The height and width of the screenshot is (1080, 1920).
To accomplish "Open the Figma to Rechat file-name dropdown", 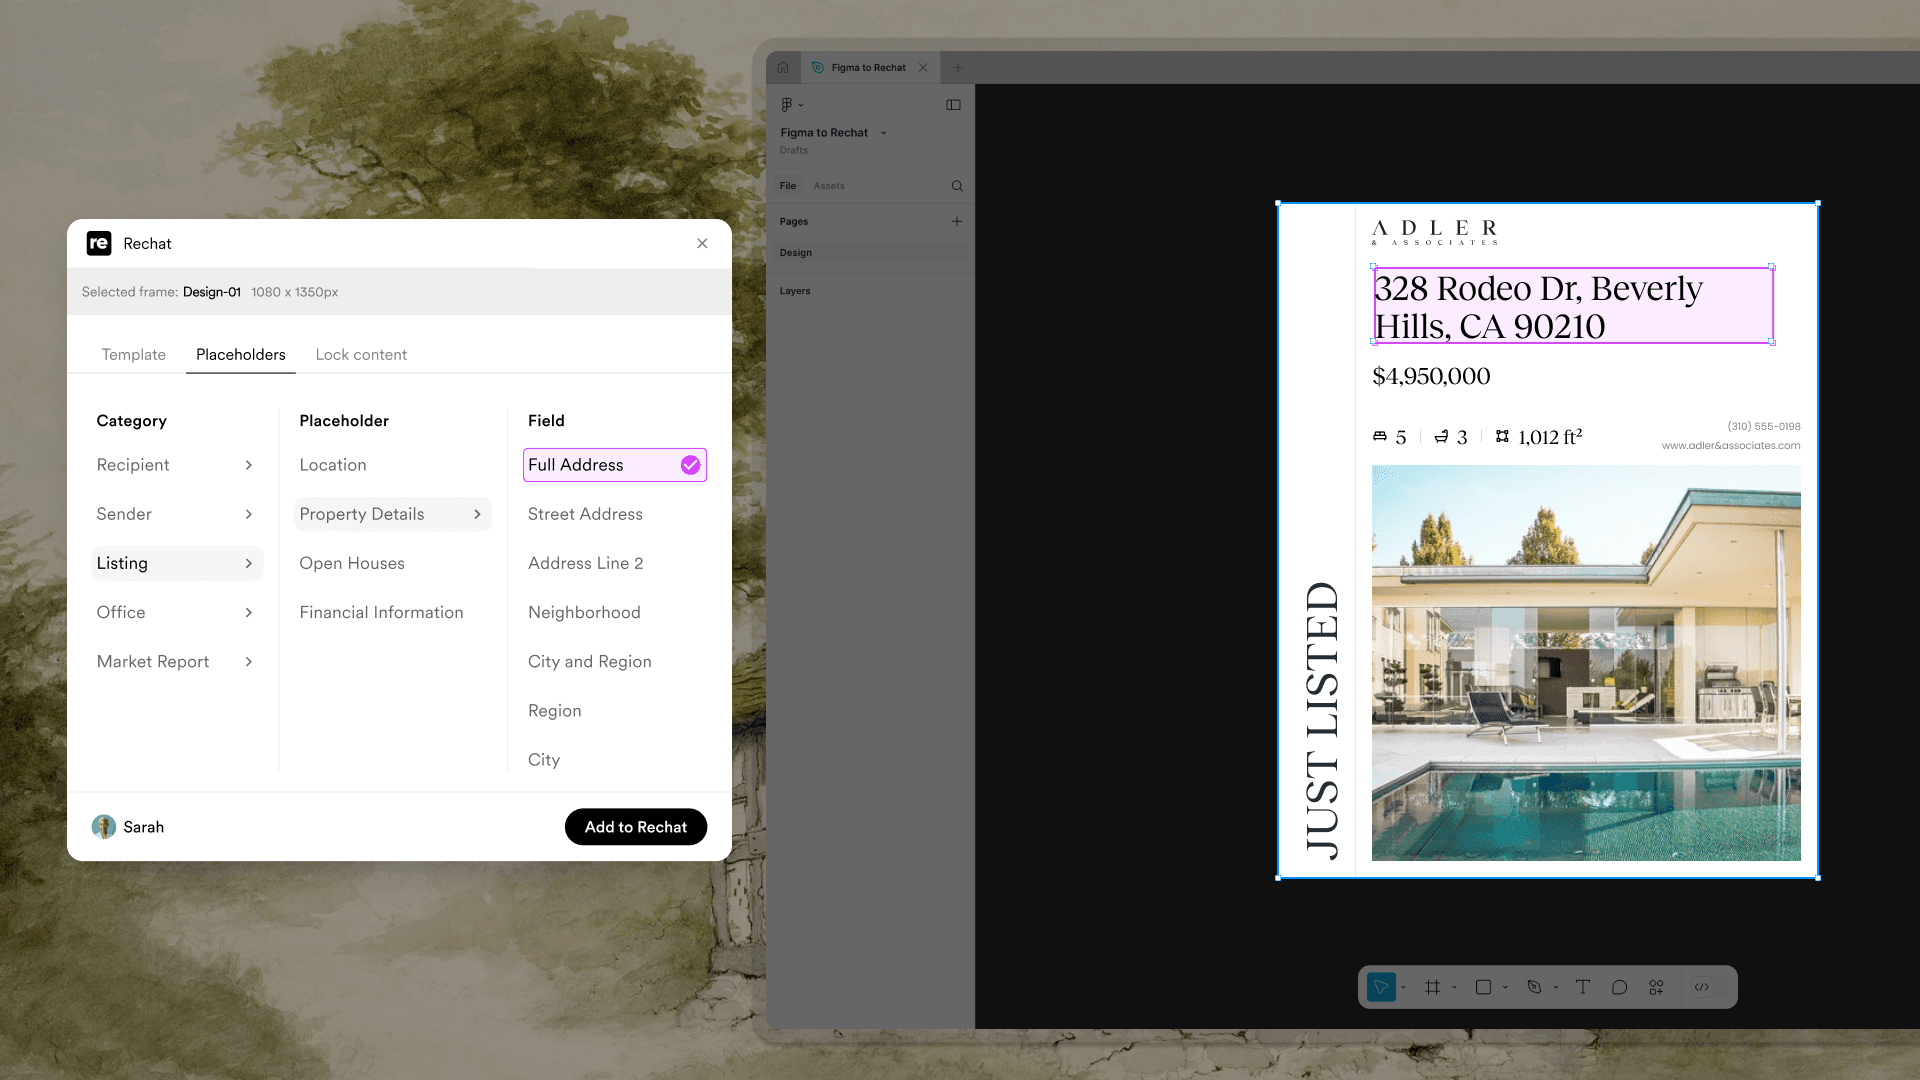I will click(883, 133).
